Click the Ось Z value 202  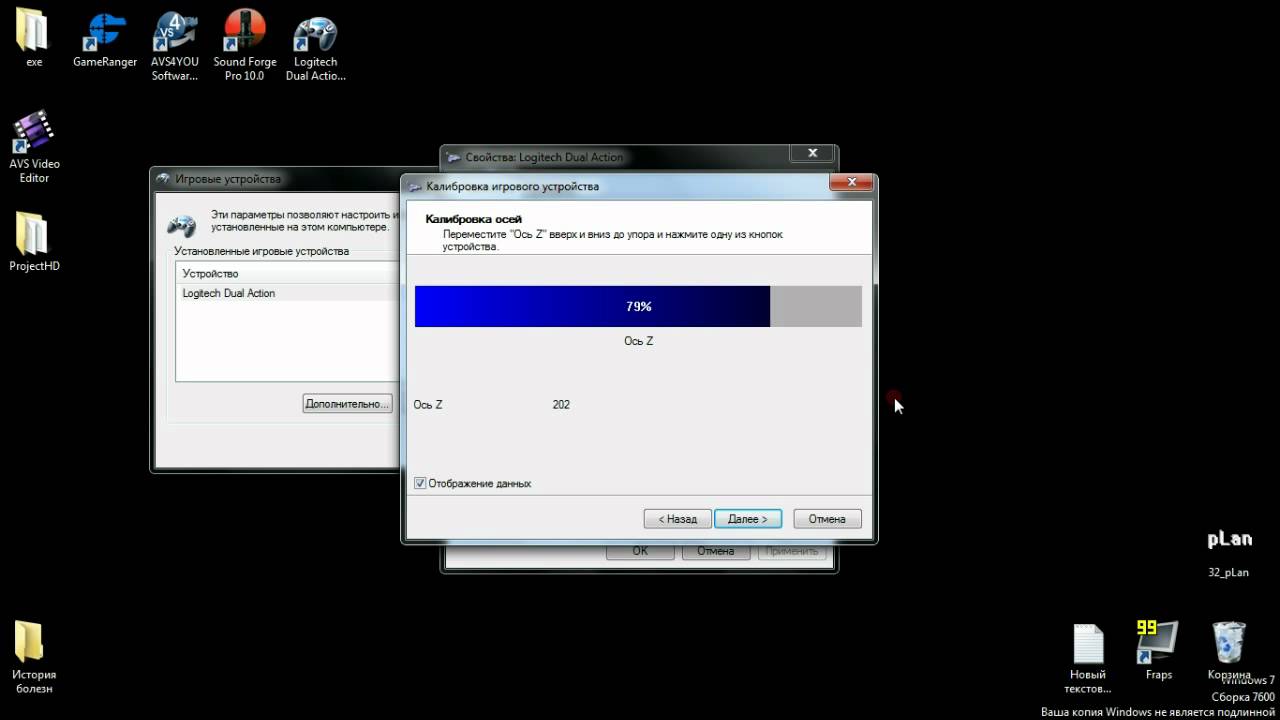pos(561,405)
